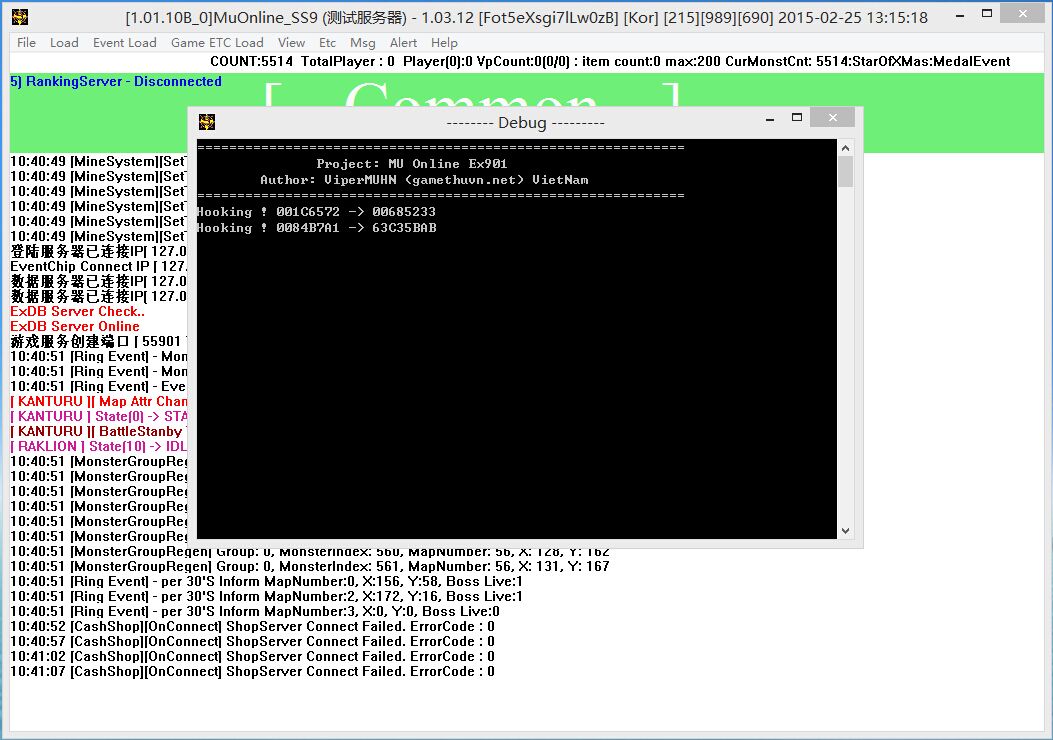
Task: Click the 'ExDB Server Check..' log line
Action: coord(77,312)
